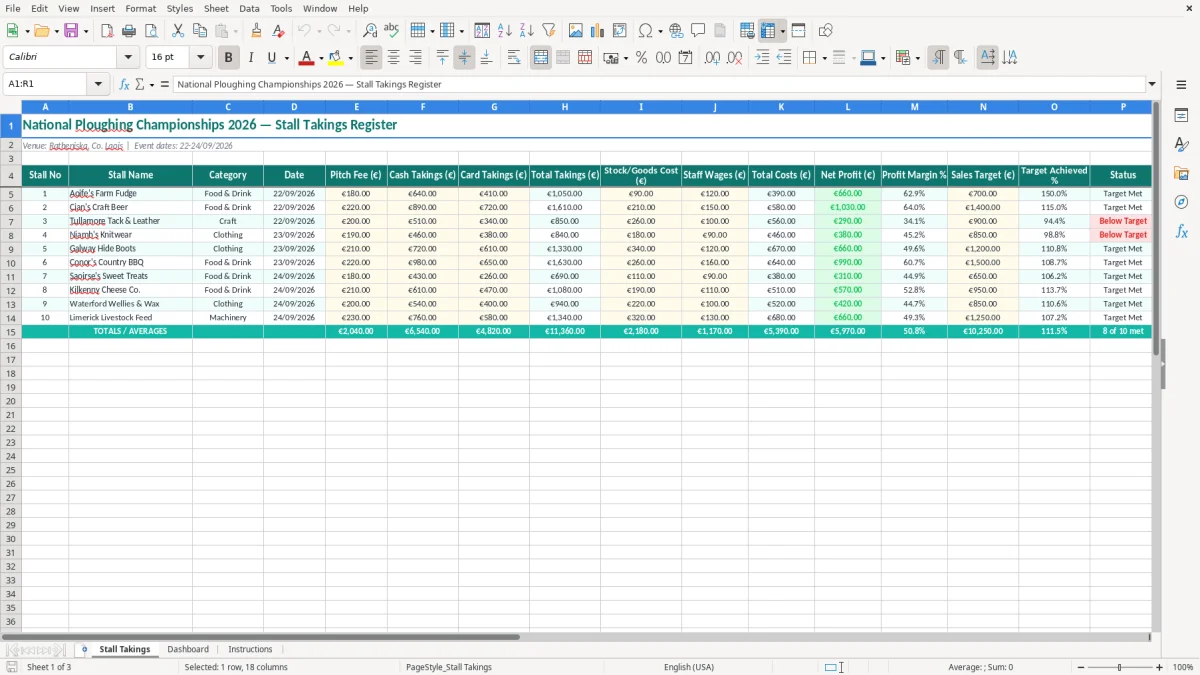Viewport: 1200px width, 675px height.
Task: Remove a decimal place
Action: [734, 58]
